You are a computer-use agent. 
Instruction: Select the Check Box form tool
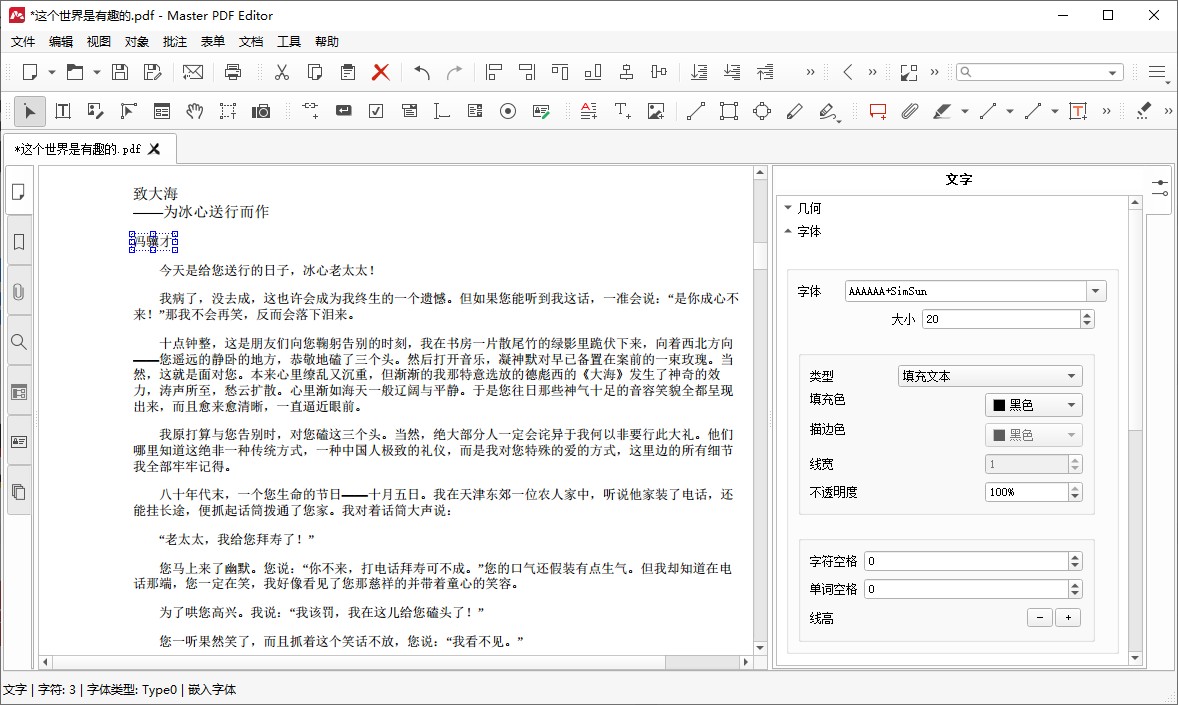tap(376, 111)
